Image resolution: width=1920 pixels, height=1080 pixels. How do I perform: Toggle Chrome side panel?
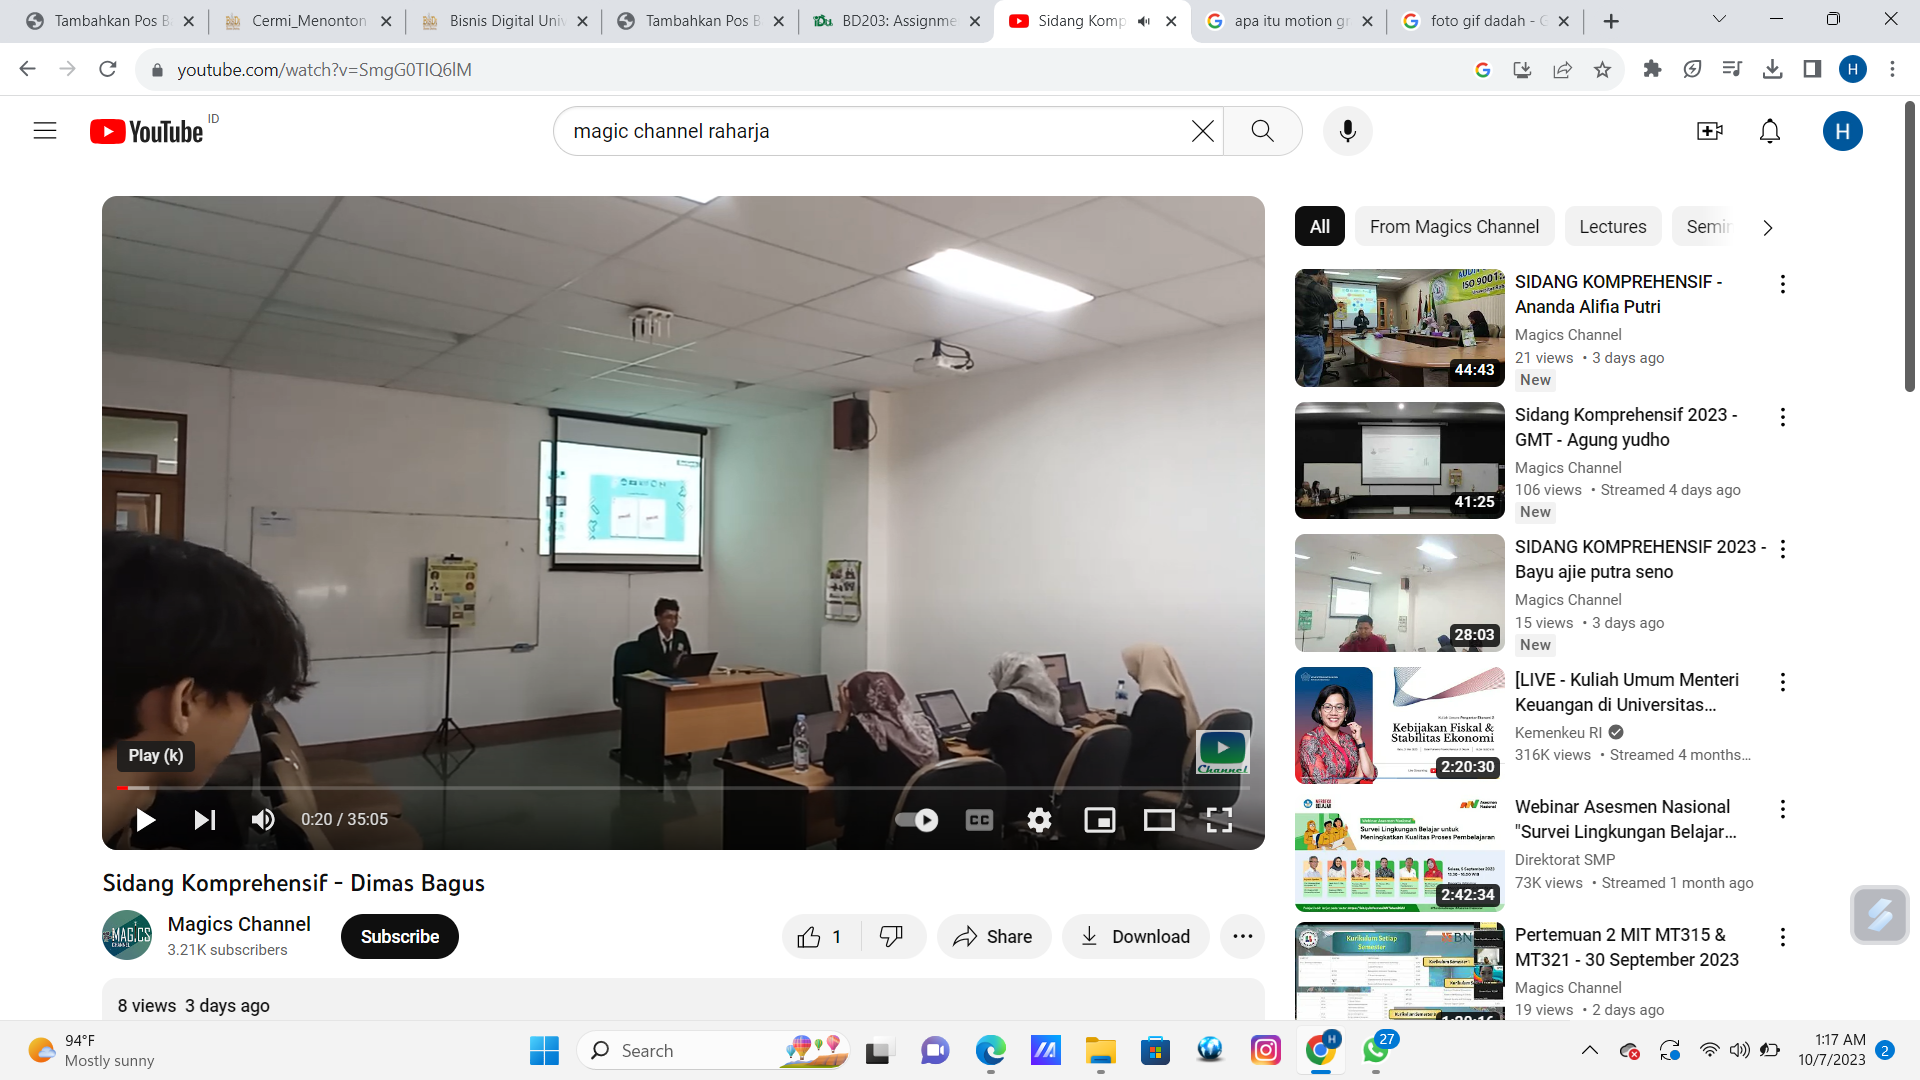pos(1812,69)
